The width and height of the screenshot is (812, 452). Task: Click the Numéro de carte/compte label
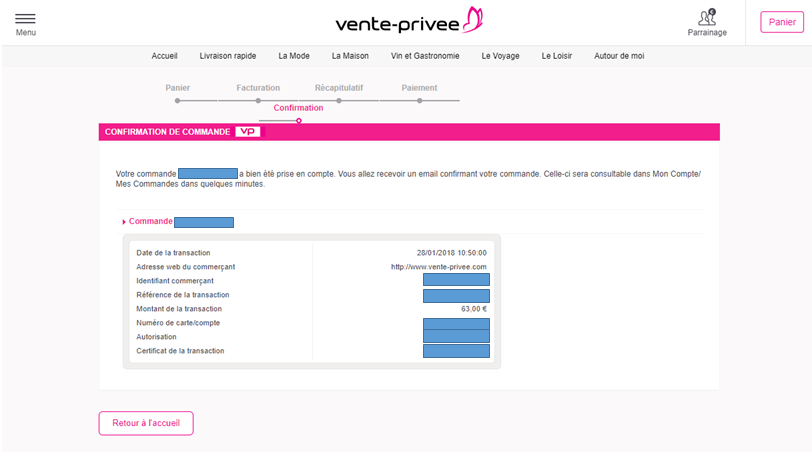[178, 323]
